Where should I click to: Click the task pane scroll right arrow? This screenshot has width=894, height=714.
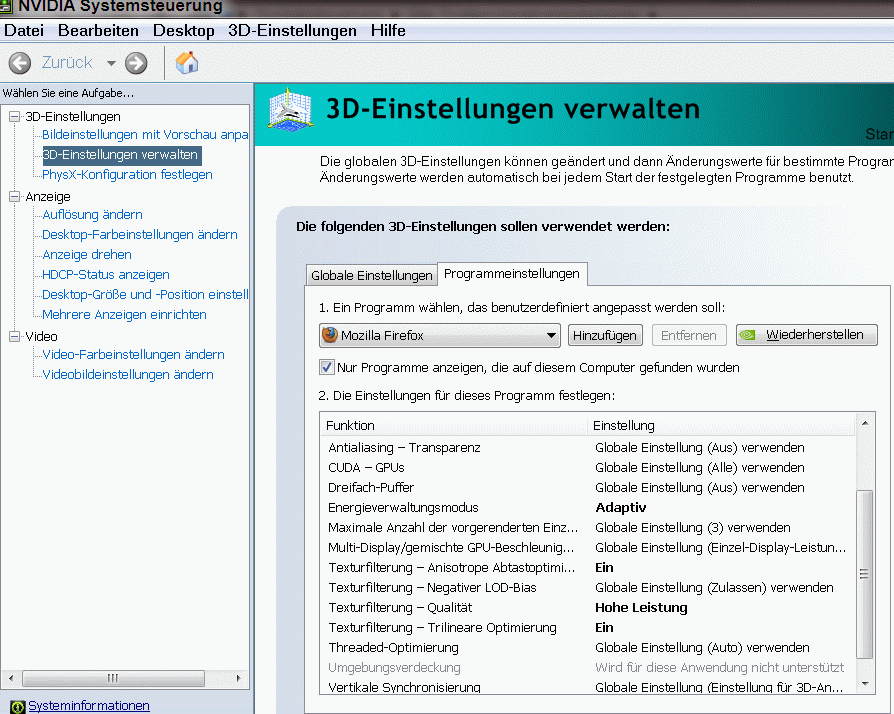click(x=238, y=678)
